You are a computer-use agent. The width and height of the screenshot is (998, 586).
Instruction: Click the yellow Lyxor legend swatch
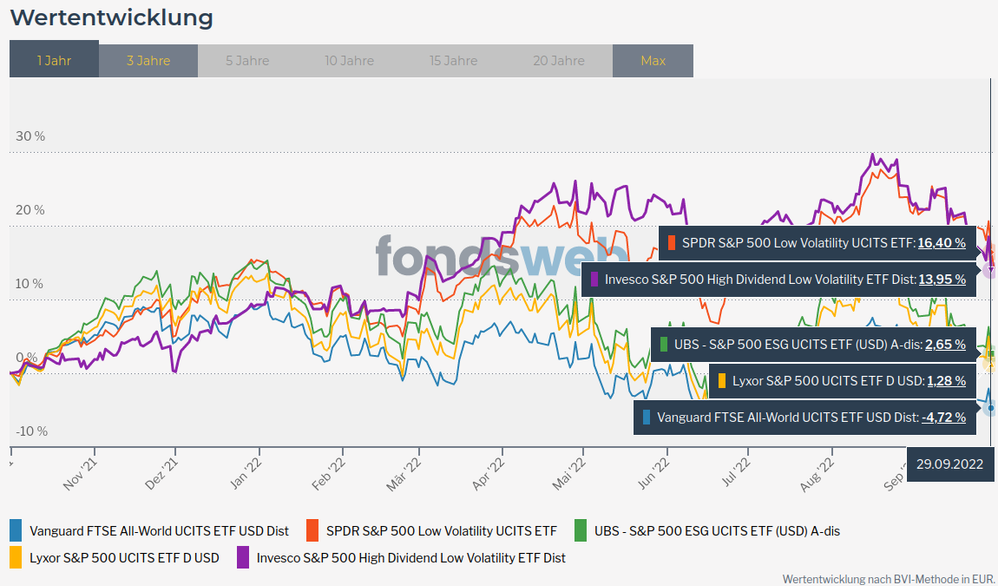point(16,557)
